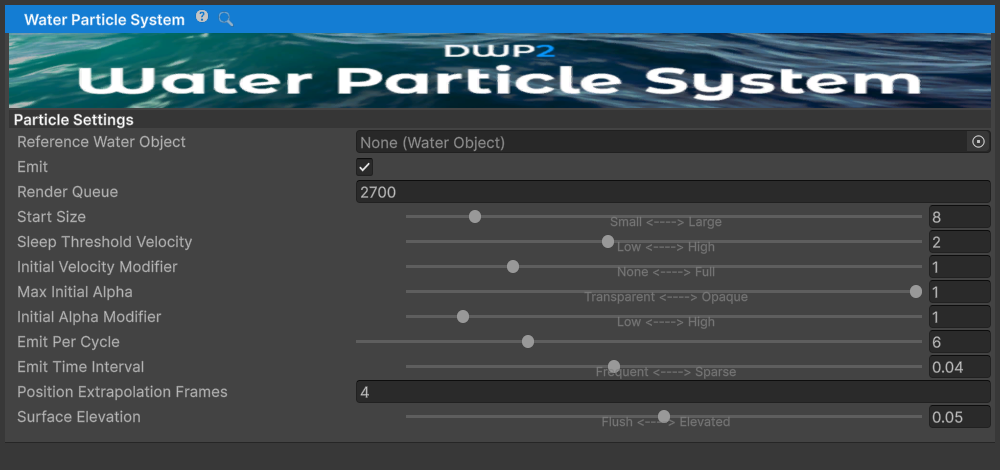
Task: Adjust the Initial Alpha Modifier slider handle
Action: [x=463, y=316]
